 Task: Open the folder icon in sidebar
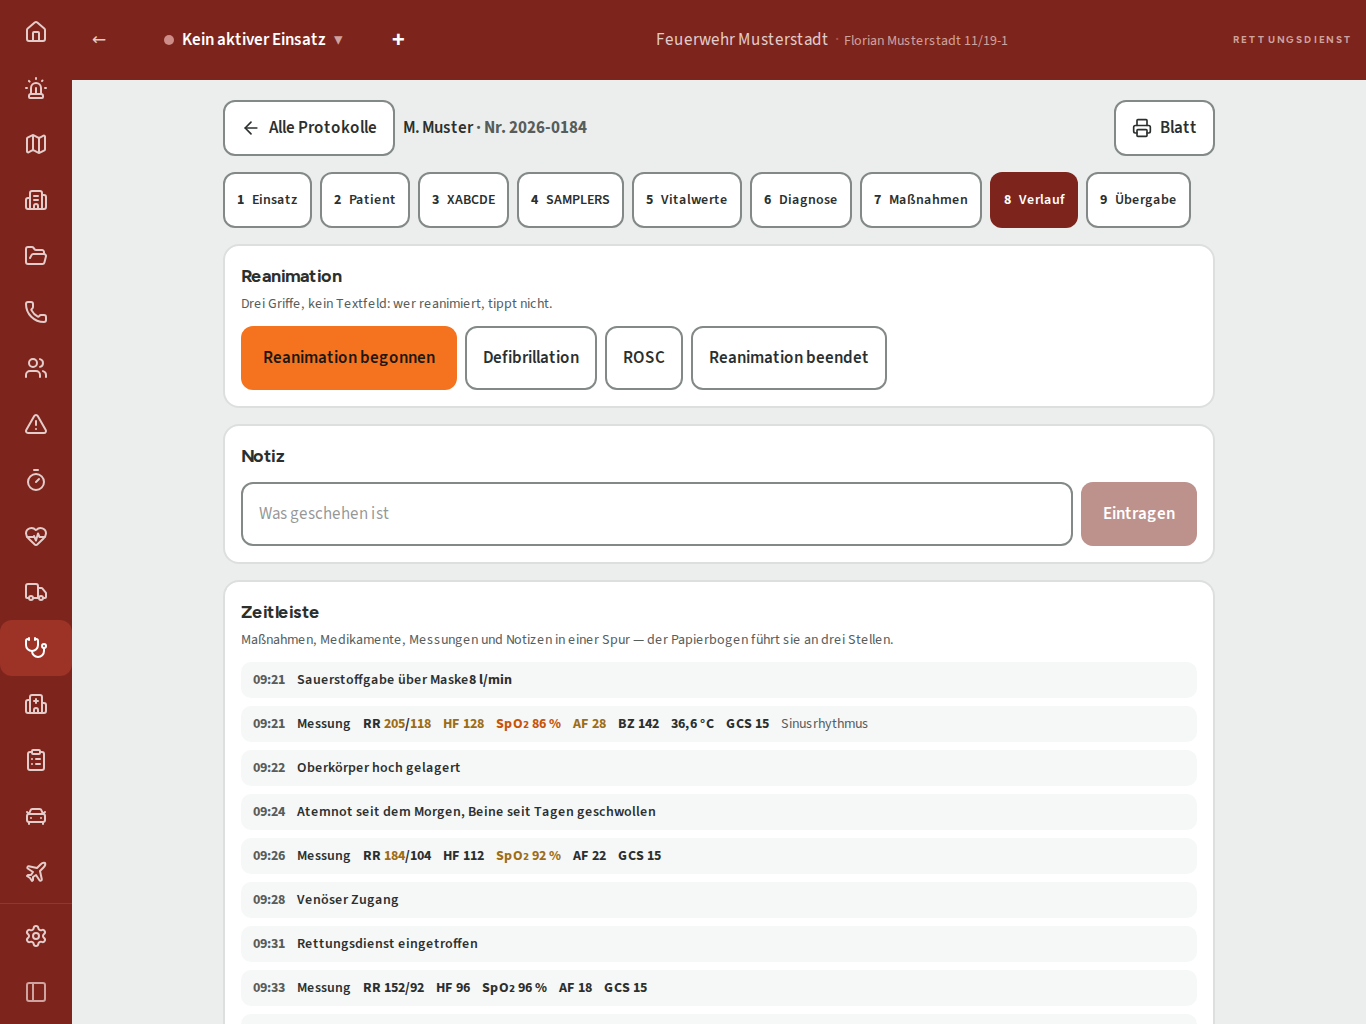[x=36, y=256]
